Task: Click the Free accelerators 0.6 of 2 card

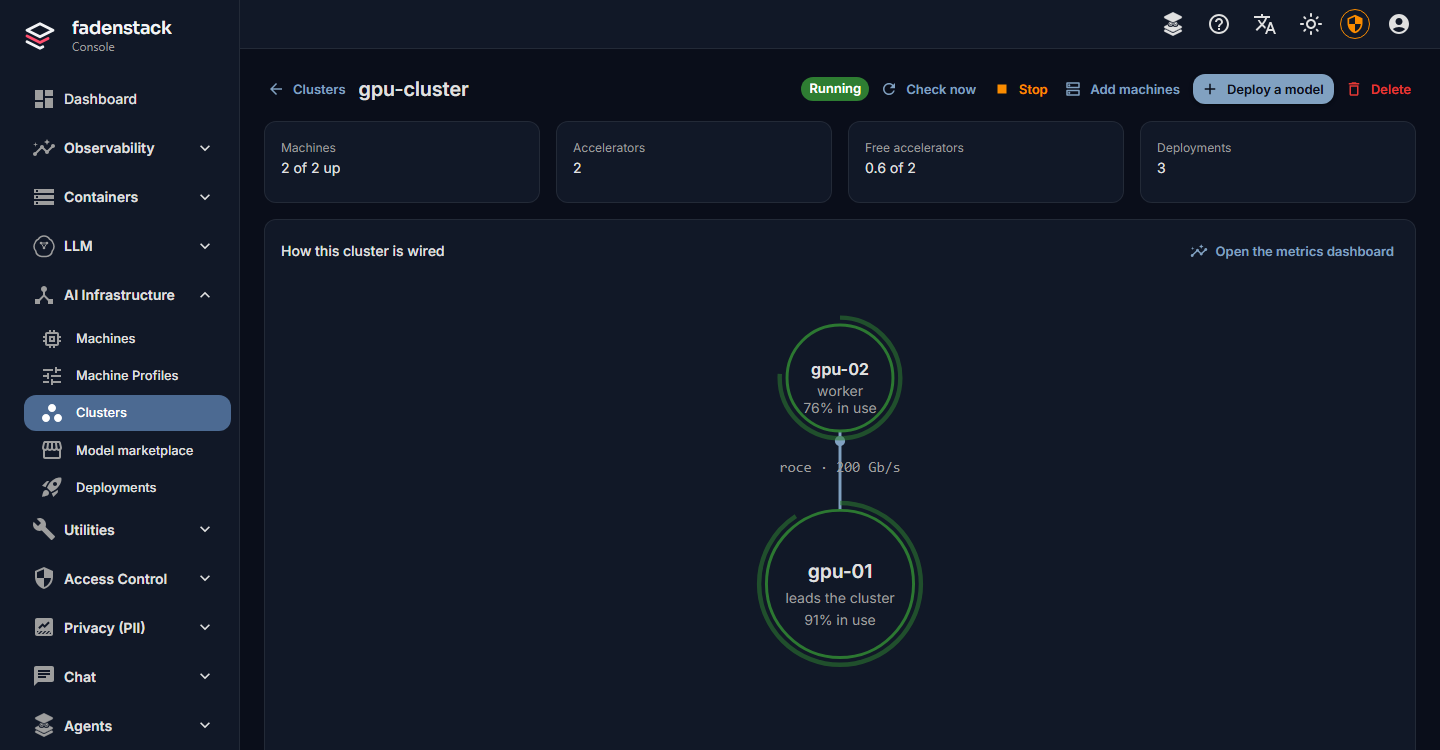Action: coord(986,162)
